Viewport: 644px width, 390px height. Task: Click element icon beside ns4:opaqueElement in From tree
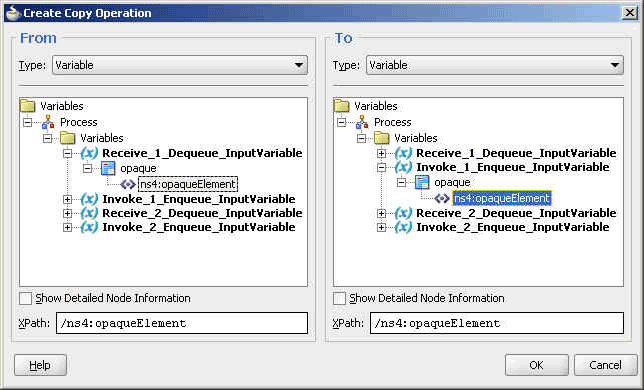coord(128,184)
